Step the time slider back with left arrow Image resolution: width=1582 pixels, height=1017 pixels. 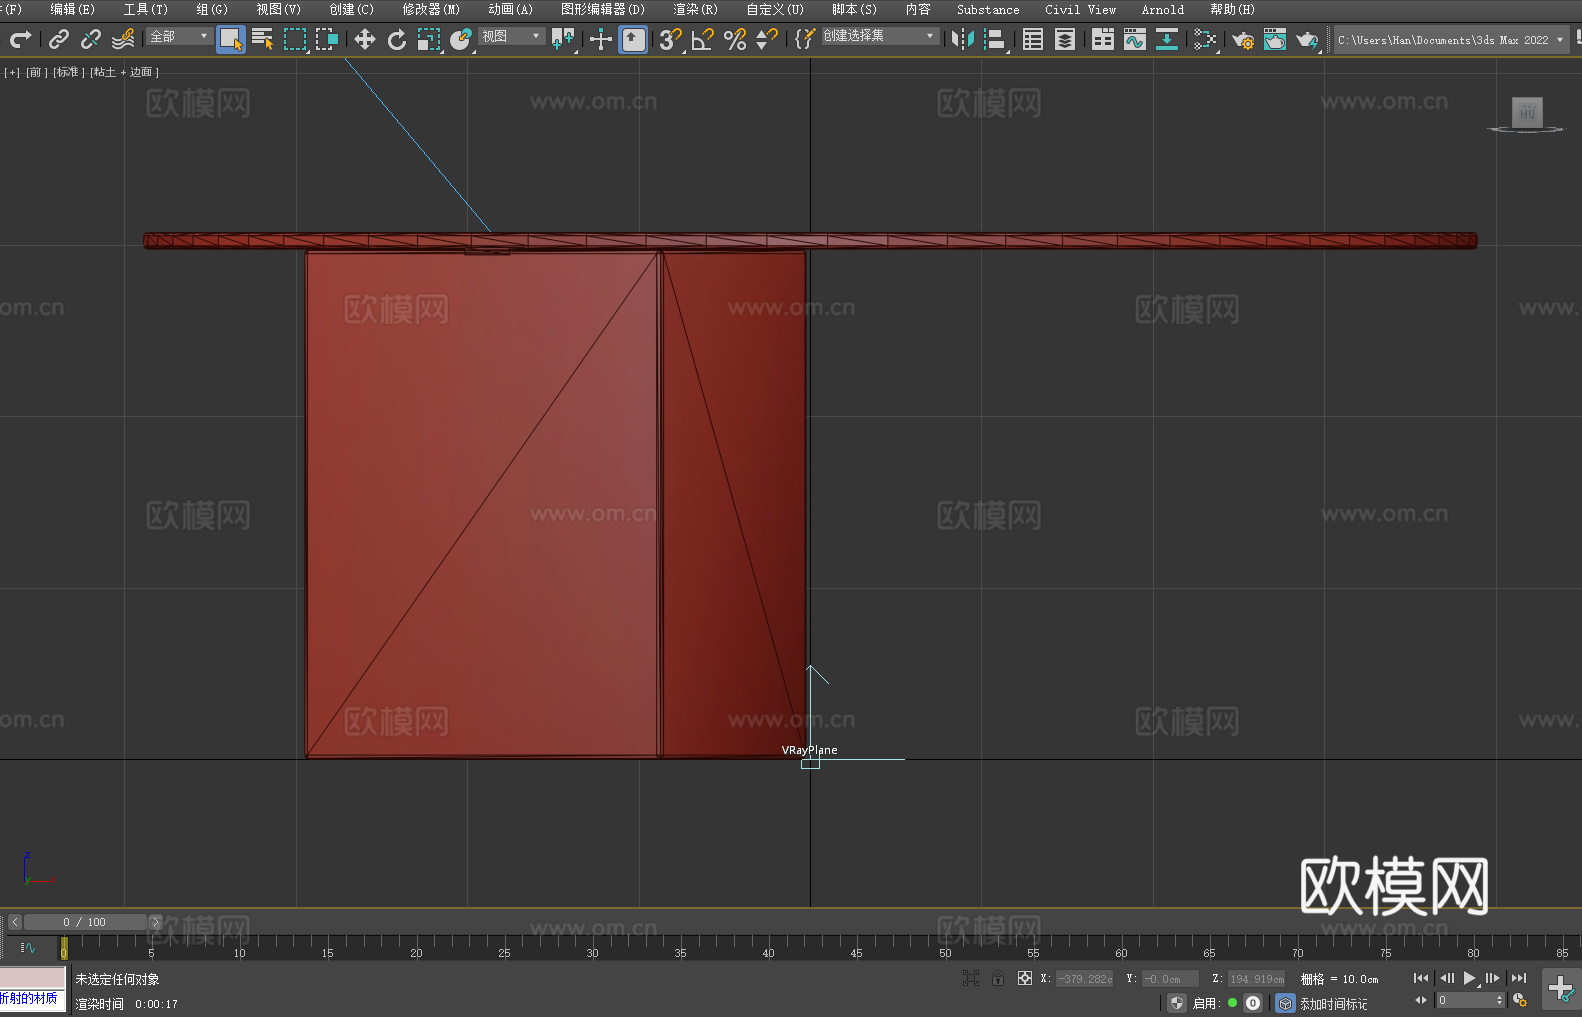click(x=14, y=922)
